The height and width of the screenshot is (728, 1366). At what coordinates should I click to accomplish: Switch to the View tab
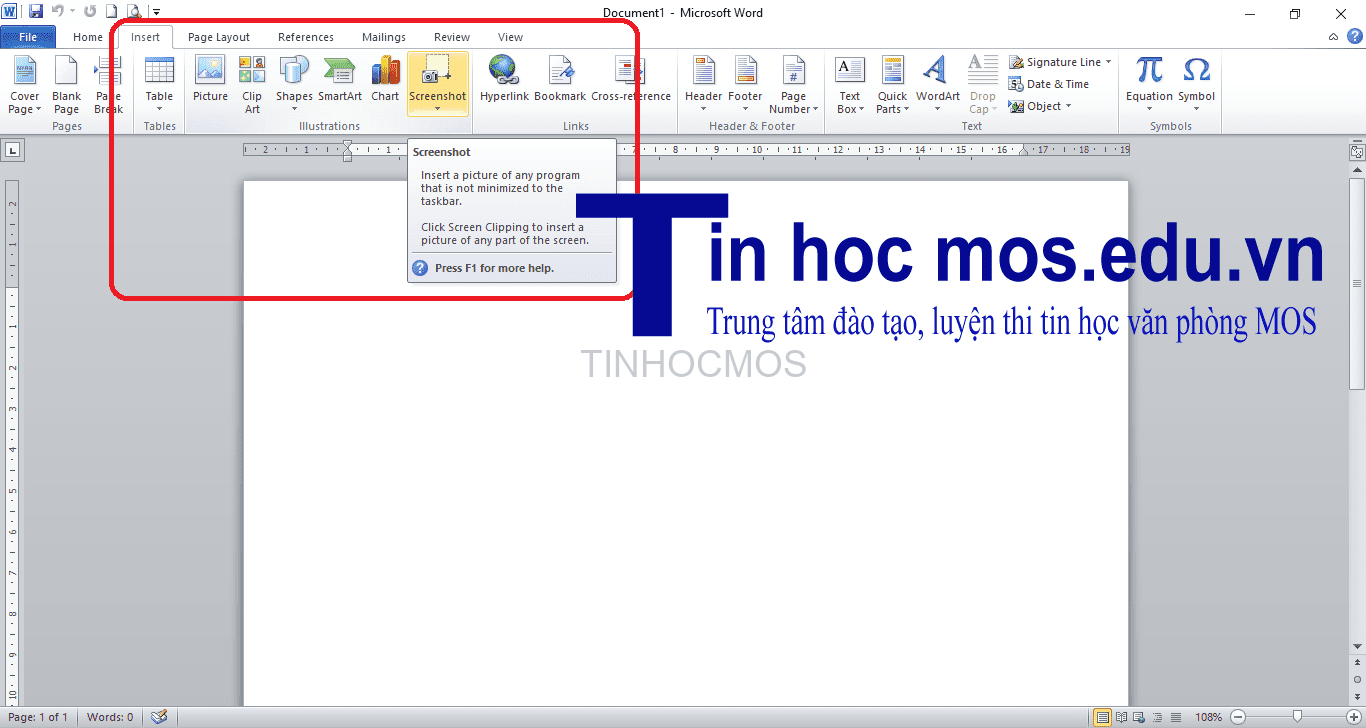point(510,37)
